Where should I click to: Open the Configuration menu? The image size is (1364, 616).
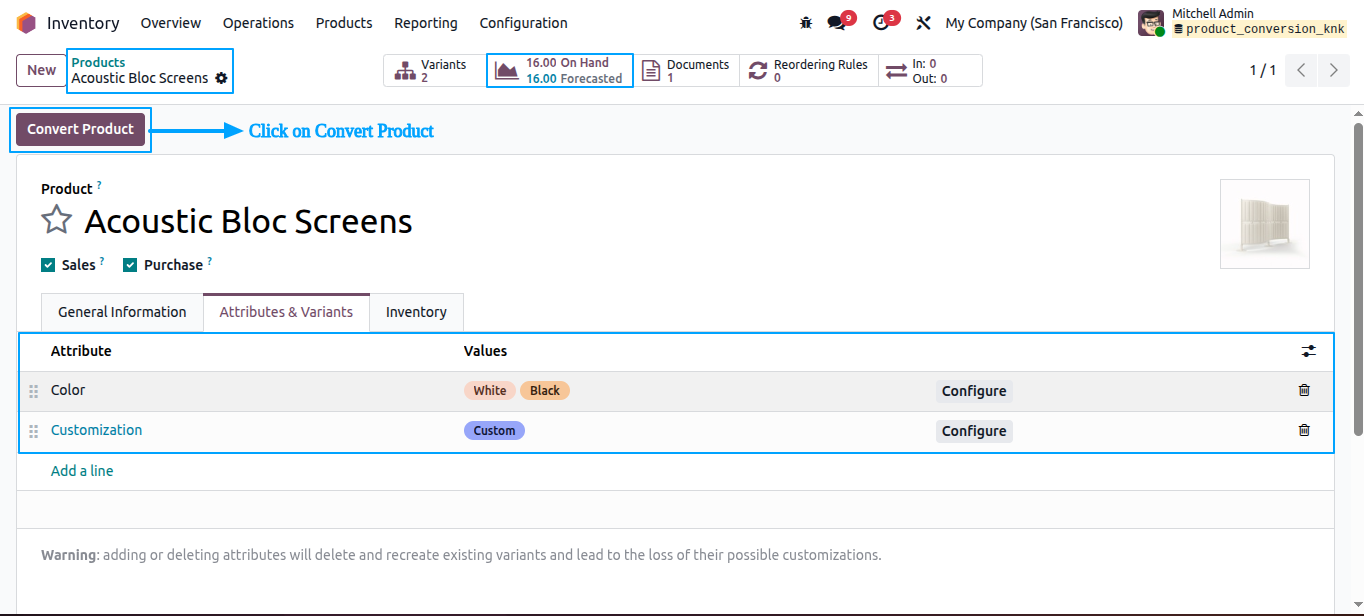tap(523, 22)
